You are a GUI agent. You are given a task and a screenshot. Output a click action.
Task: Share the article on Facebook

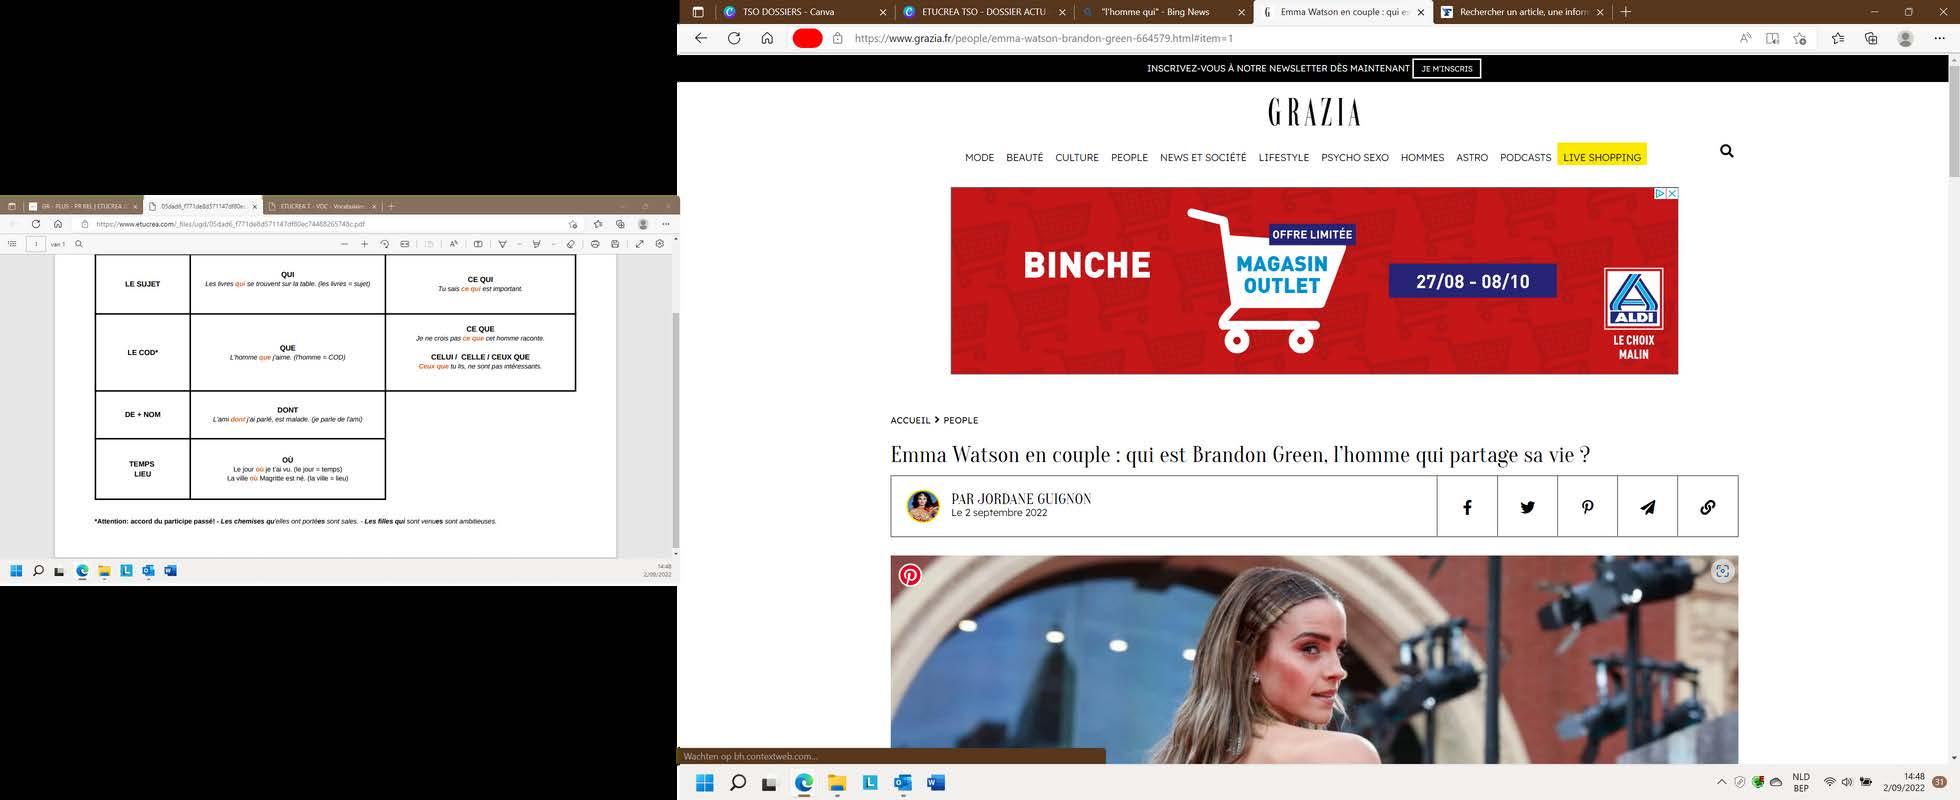pos(1467,507)
